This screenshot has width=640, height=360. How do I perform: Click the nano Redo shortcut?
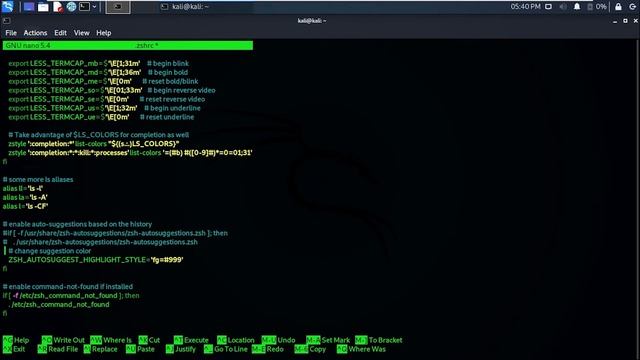(x=267, y=349)
